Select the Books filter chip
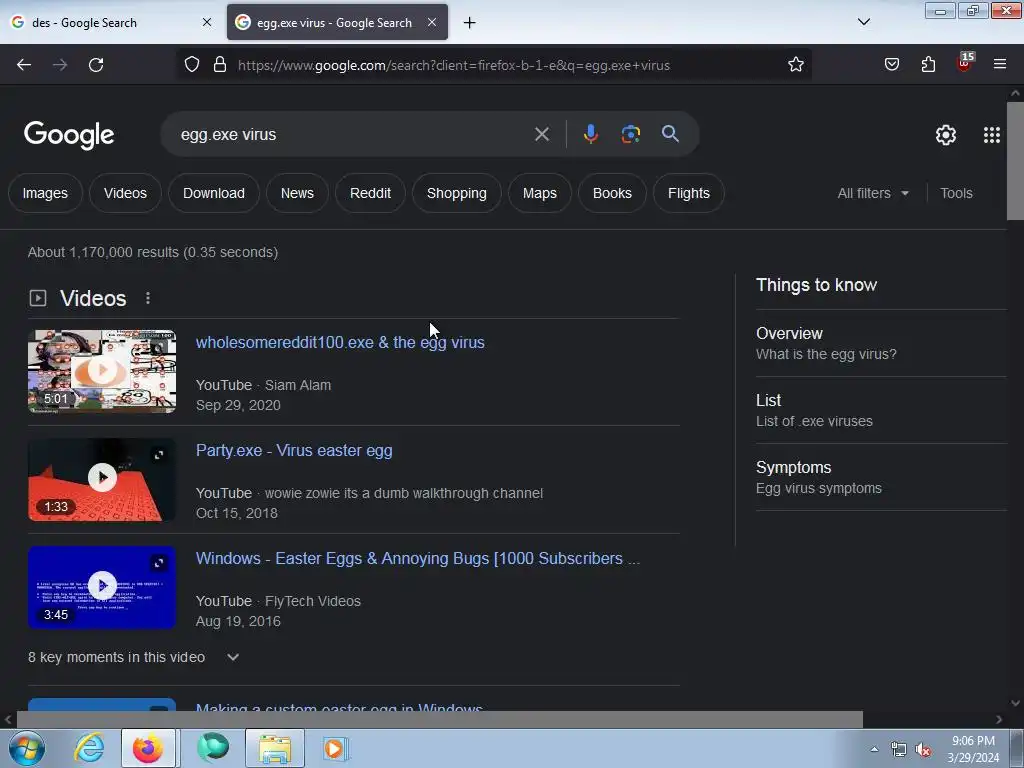 pos(612,193)
